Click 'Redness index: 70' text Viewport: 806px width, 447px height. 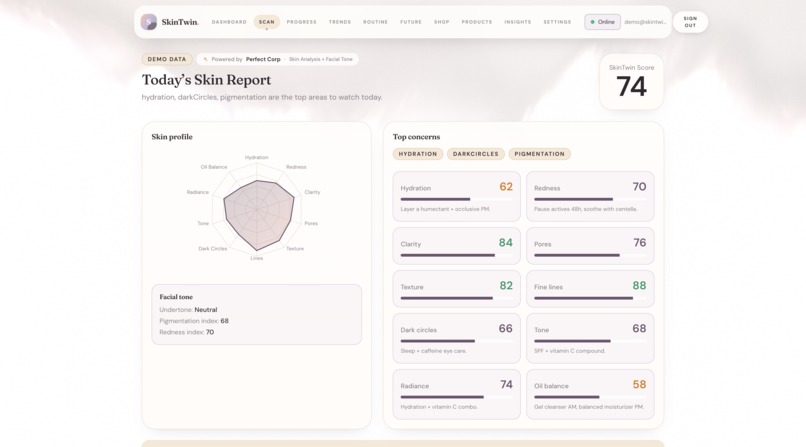(x=187, y=332)
